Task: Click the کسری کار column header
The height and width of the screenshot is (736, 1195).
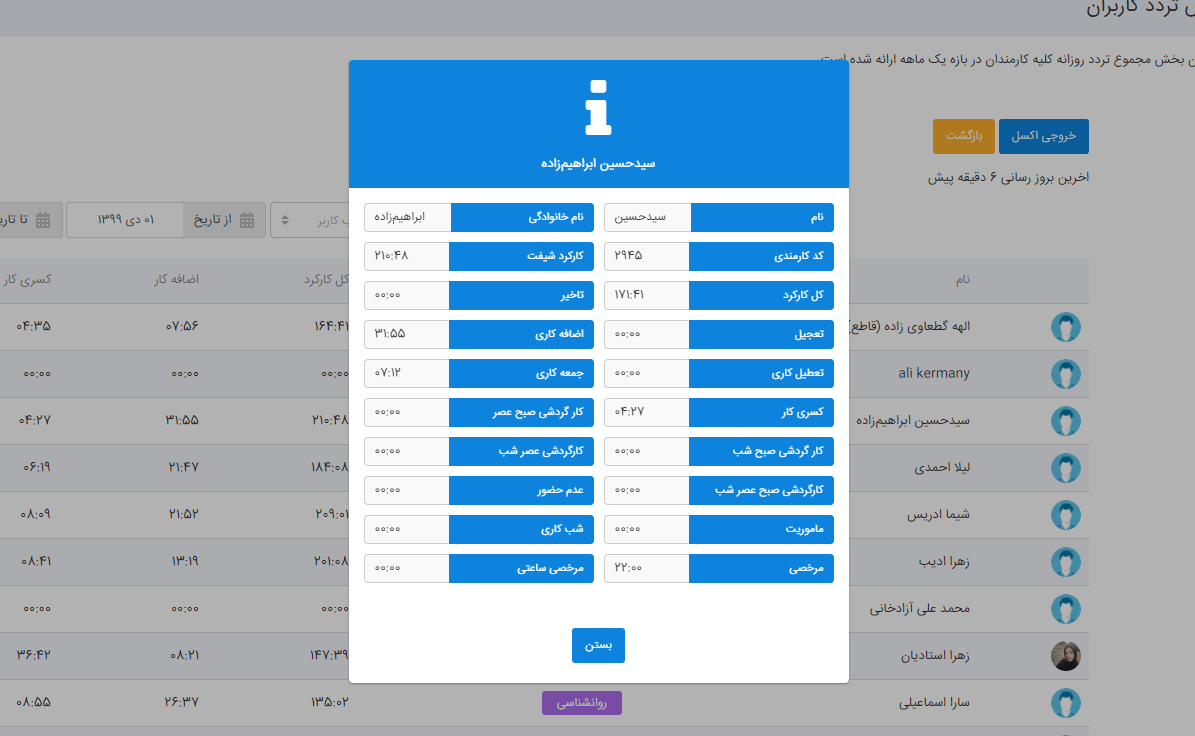Action: (x=27, y=280)
